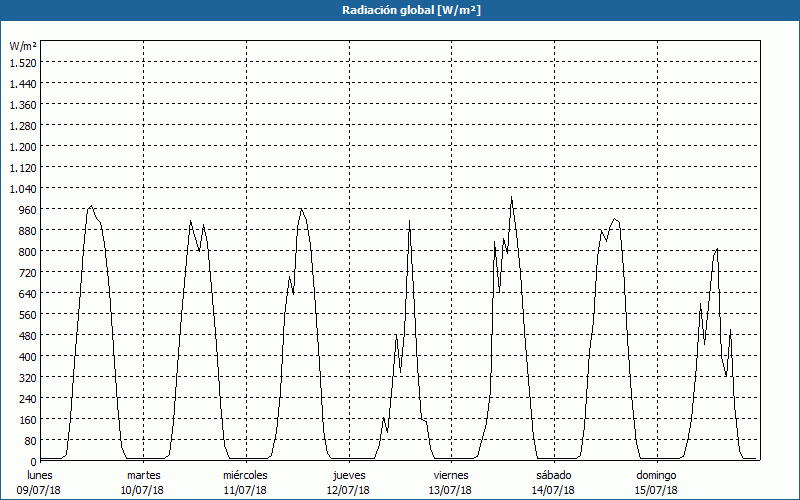Screen dimensions: 800x500
Task: Click the 1.280 y-axis value
Action: pyautogui.click(x=23, y=126)
